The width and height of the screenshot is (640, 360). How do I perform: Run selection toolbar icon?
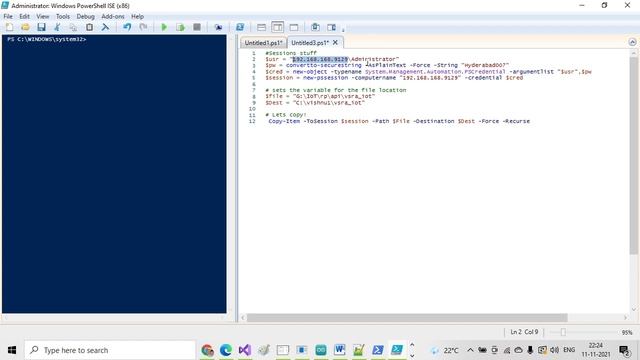(x=180, y=27)
